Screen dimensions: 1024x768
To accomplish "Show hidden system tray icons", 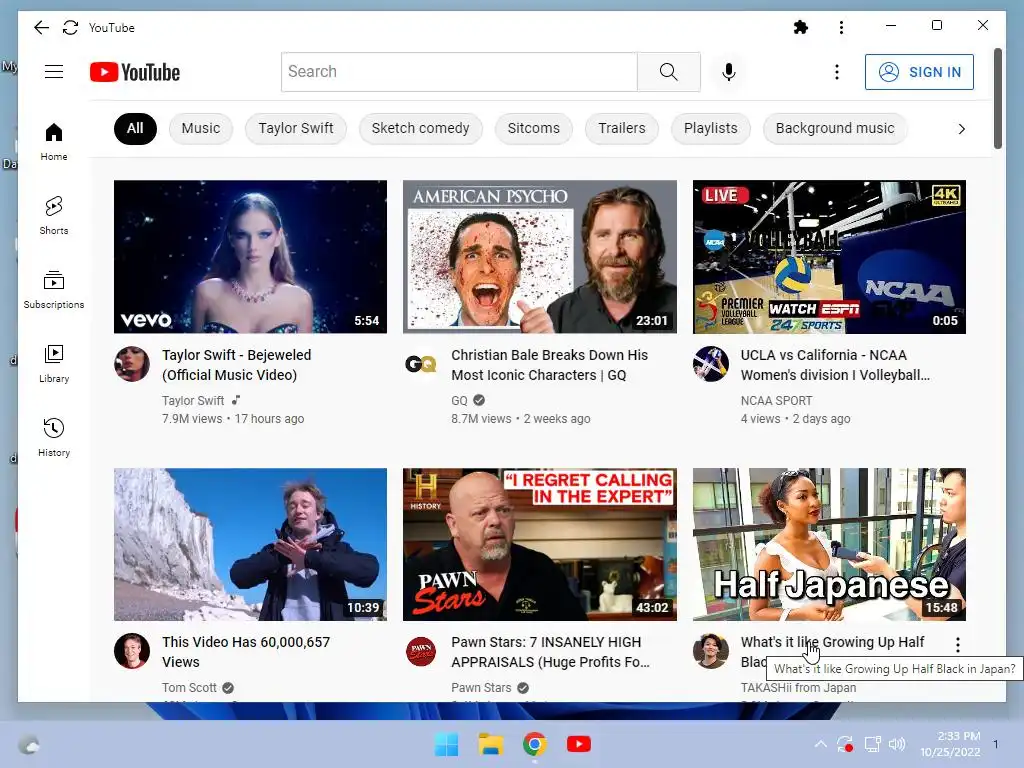I will pyautogui.click(x=821, y=744).
